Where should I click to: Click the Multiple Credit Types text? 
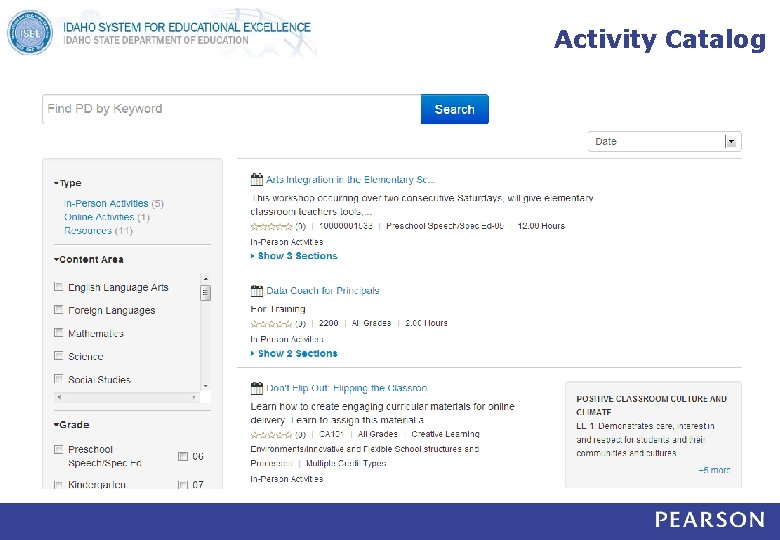[x=346, y=463]
